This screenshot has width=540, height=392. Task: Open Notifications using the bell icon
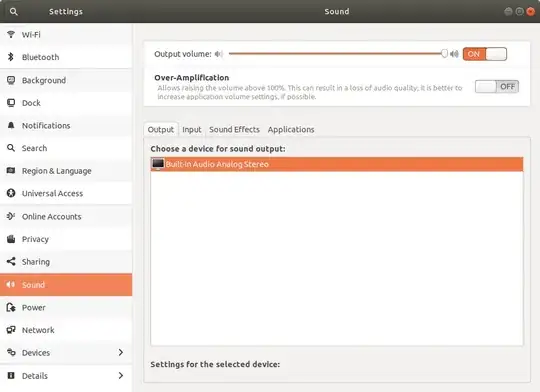pyautogui.click(x=11, y=125)
